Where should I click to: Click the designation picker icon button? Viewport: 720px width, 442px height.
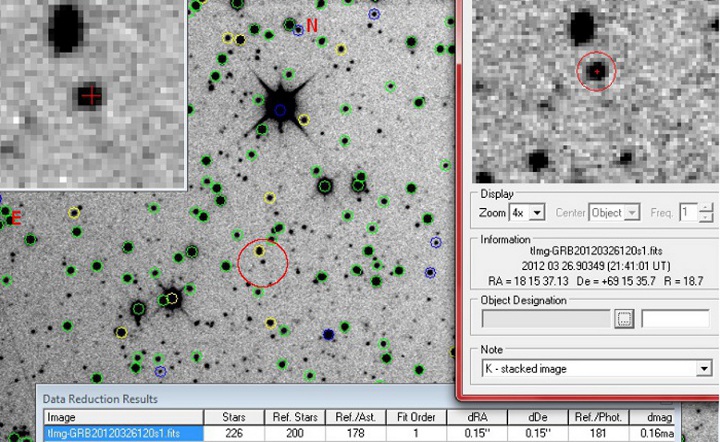(624, 319)
